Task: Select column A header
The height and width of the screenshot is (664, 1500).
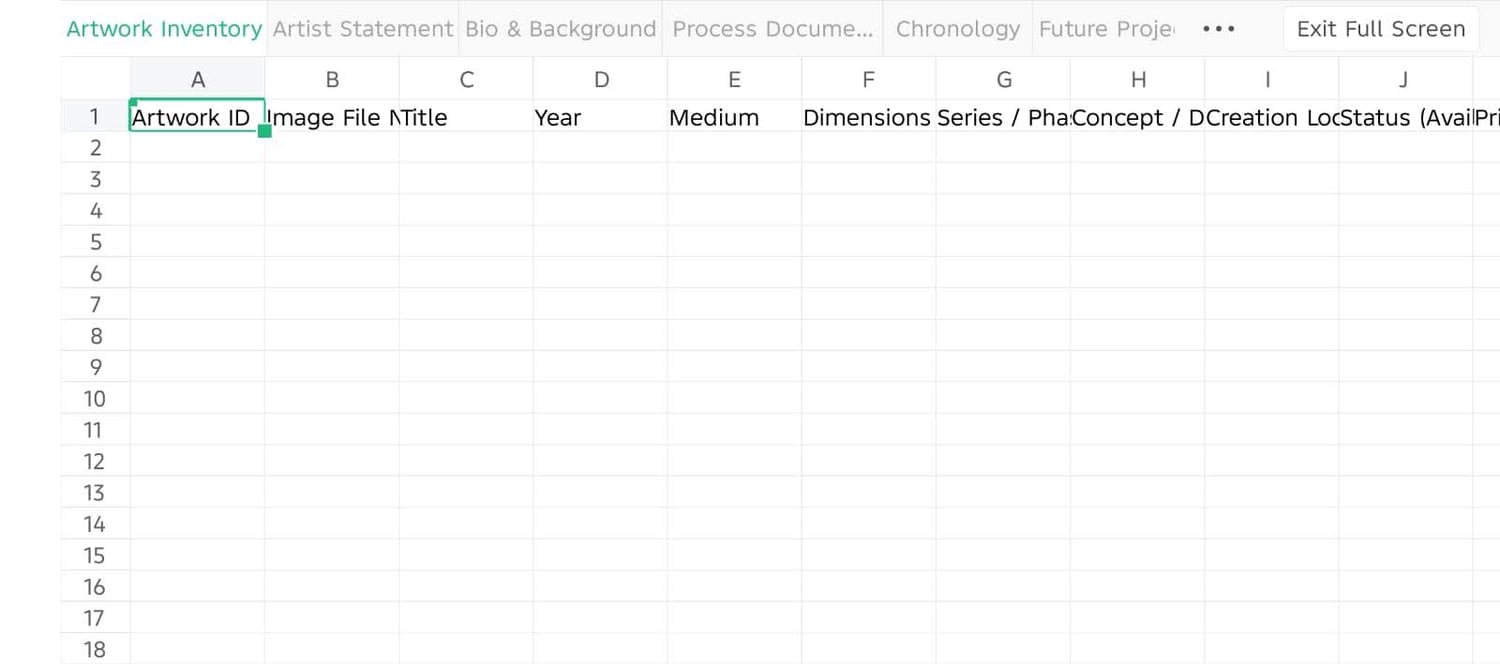Action: click(x=198, y=80)
